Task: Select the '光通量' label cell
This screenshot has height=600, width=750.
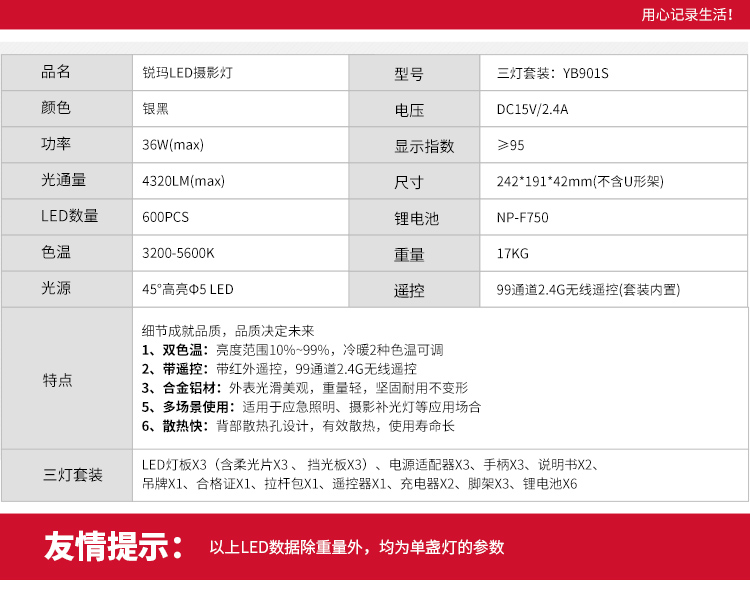Action: (67, 181)
